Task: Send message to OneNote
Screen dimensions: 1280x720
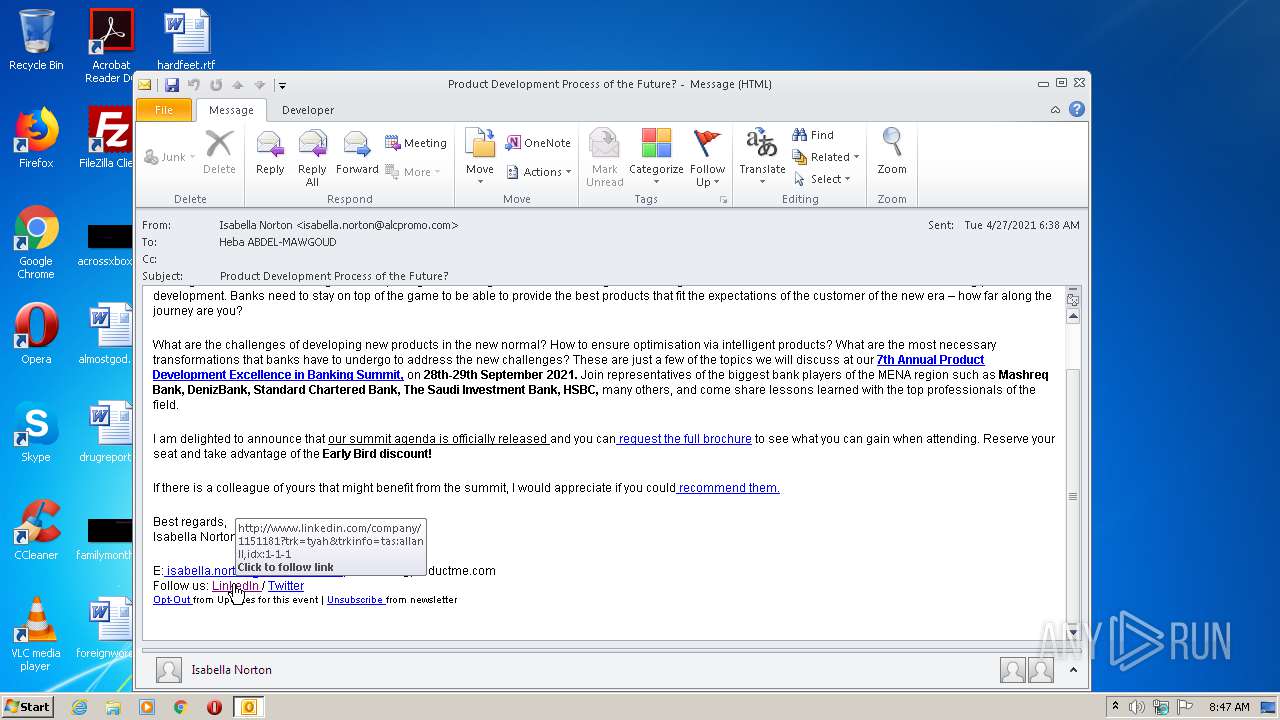Action: point(538,143)
